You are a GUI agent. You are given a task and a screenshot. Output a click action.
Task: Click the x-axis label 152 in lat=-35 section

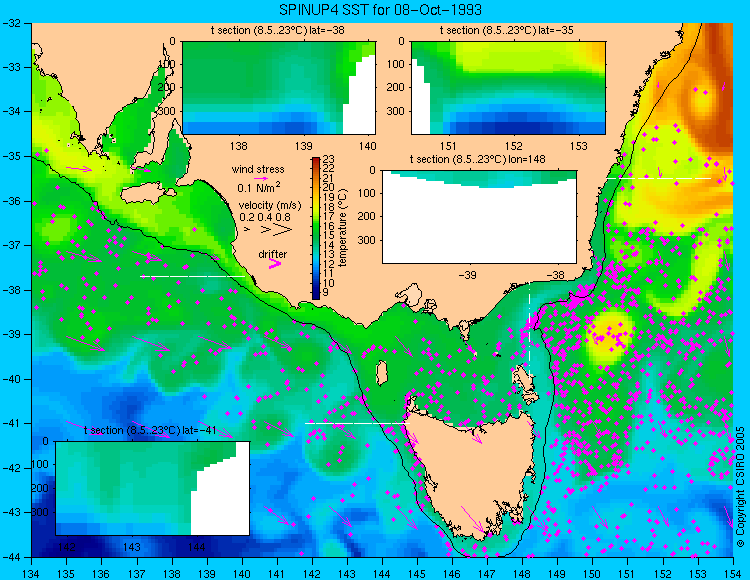pos(514,146)
